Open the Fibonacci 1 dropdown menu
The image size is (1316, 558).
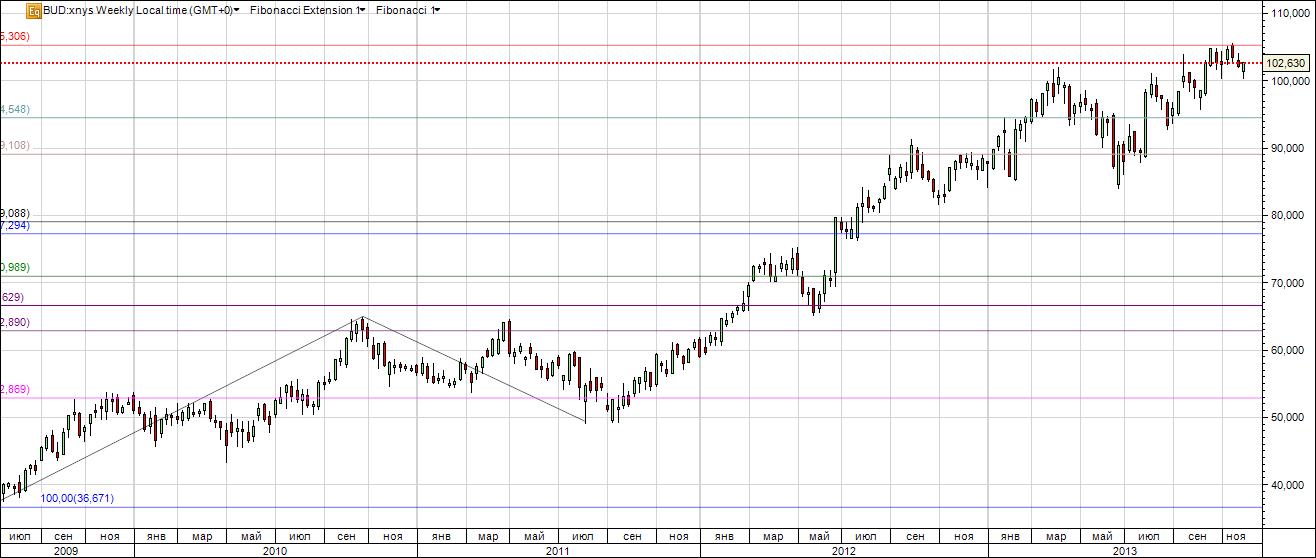click(x=409, y=10)
